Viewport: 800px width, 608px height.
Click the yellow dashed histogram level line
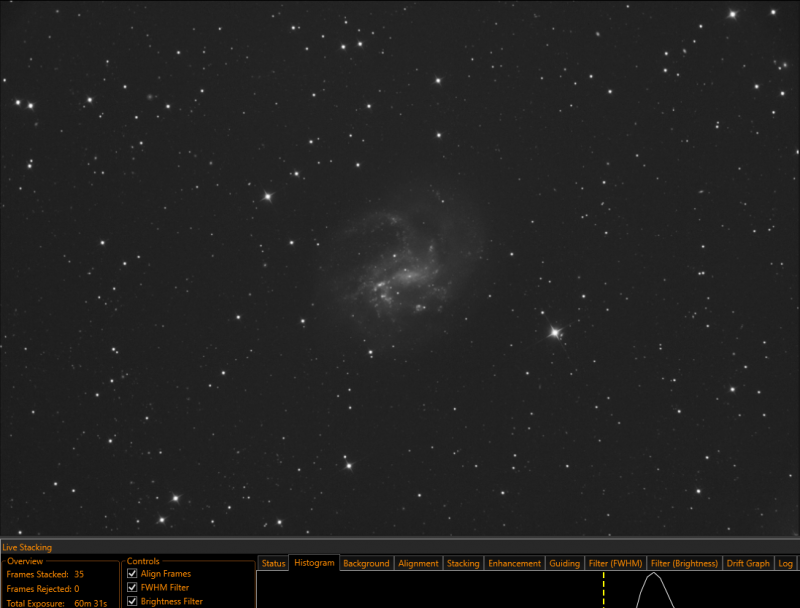click(x=604, y=590)
